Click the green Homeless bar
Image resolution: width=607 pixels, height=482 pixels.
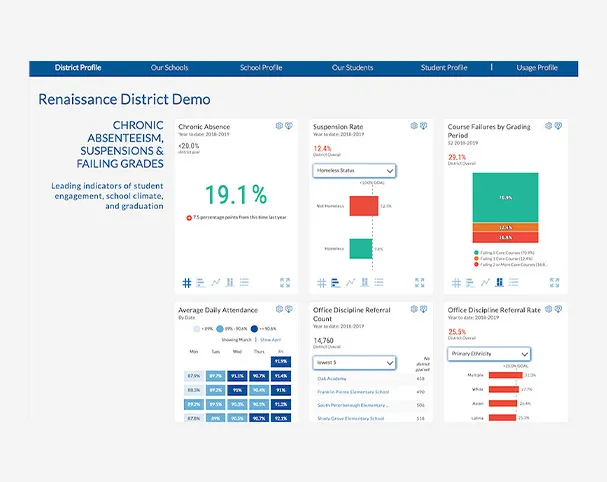(361, 249)
